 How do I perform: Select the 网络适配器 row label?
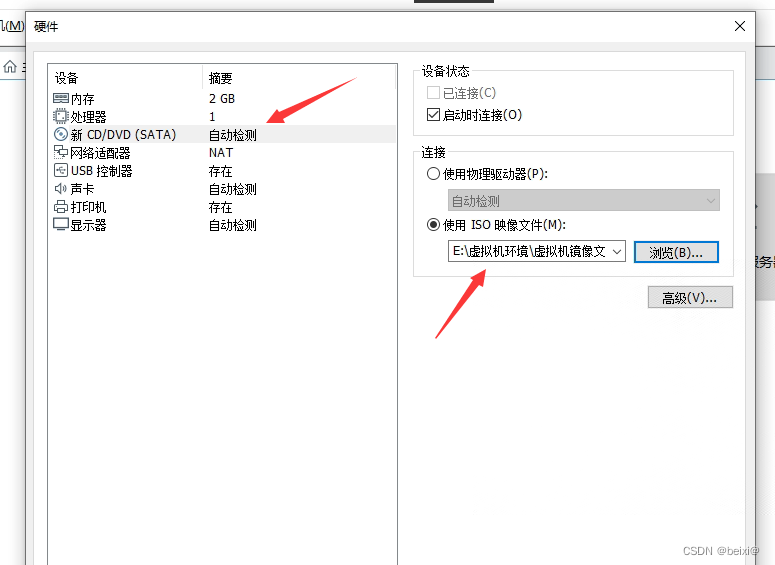point(100,153)
